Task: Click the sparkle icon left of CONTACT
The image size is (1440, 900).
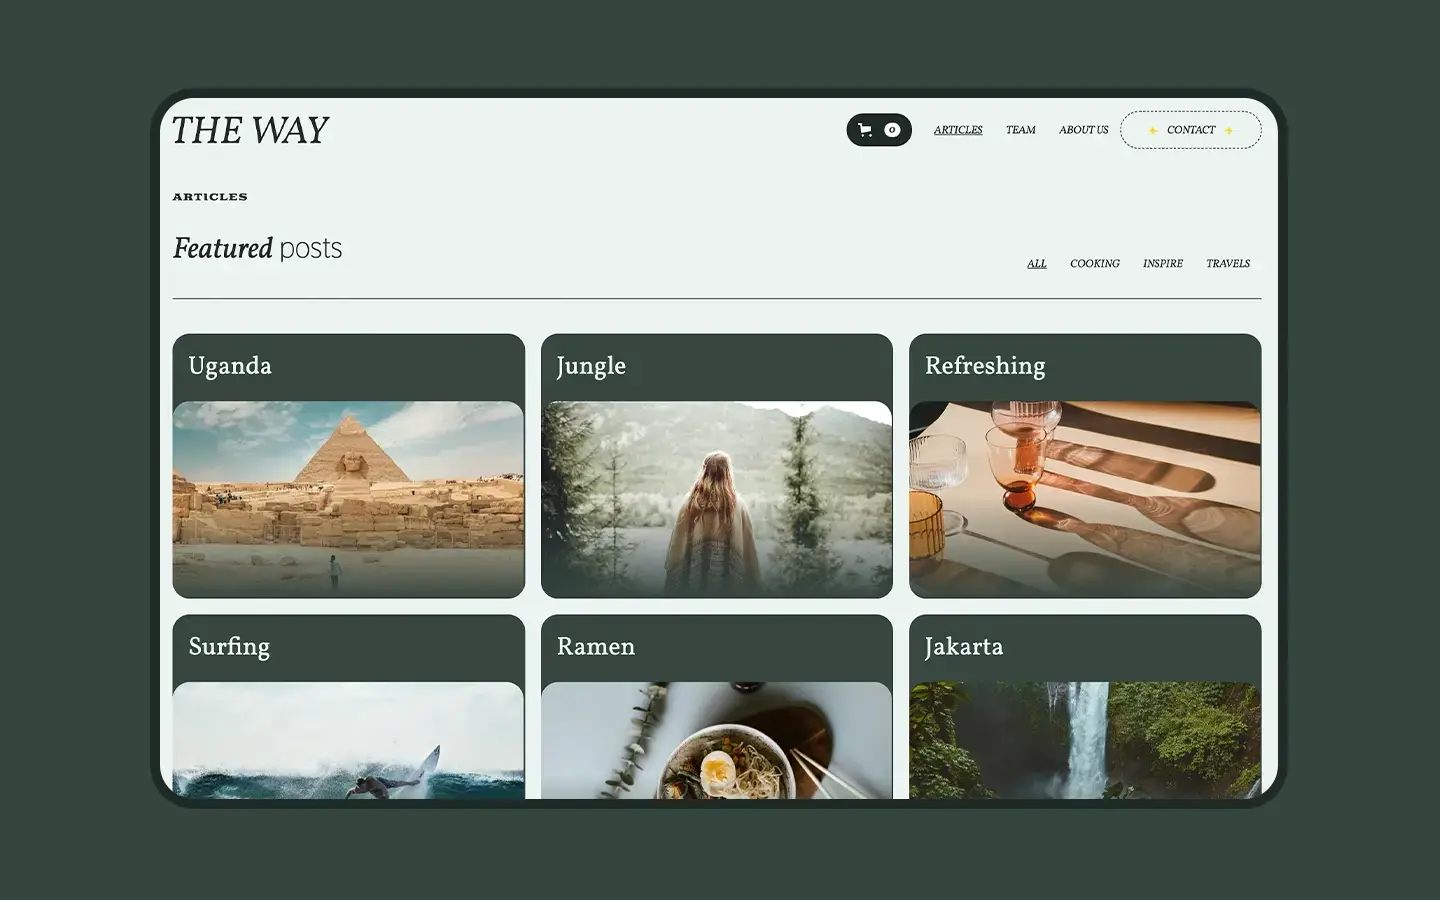Action: pyautogui.click(x=1152, y=130)
